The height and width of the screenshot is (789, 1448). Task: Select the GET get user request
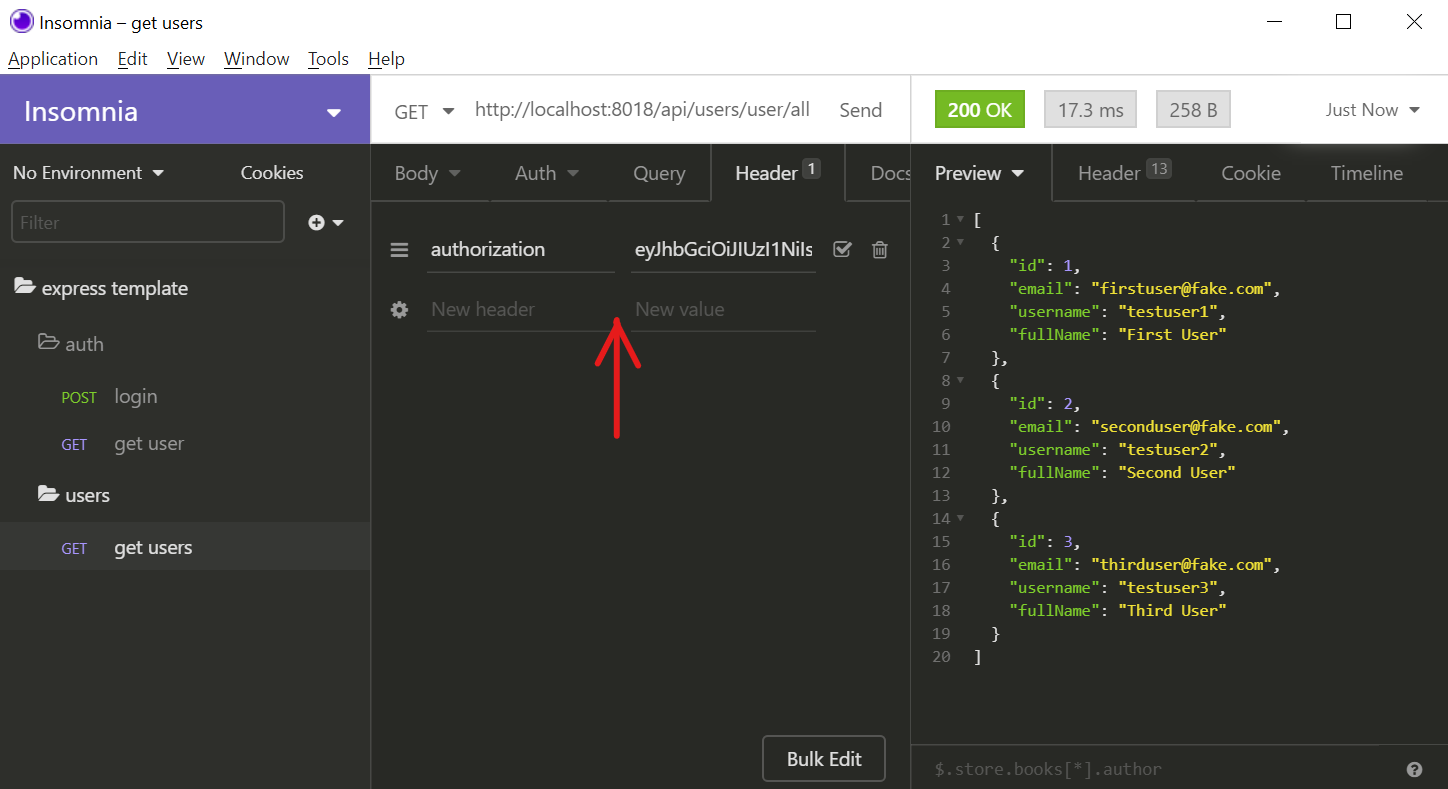(185, 444)
